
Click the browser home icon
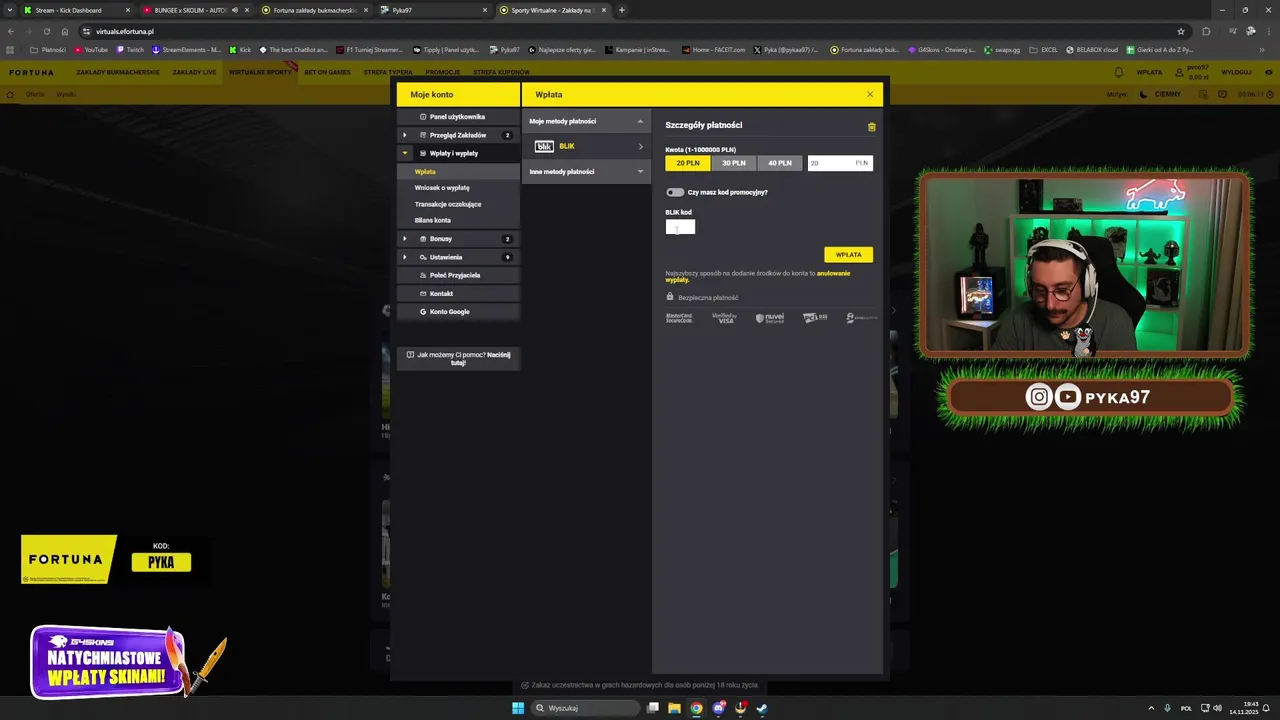(x=65, y=31)
